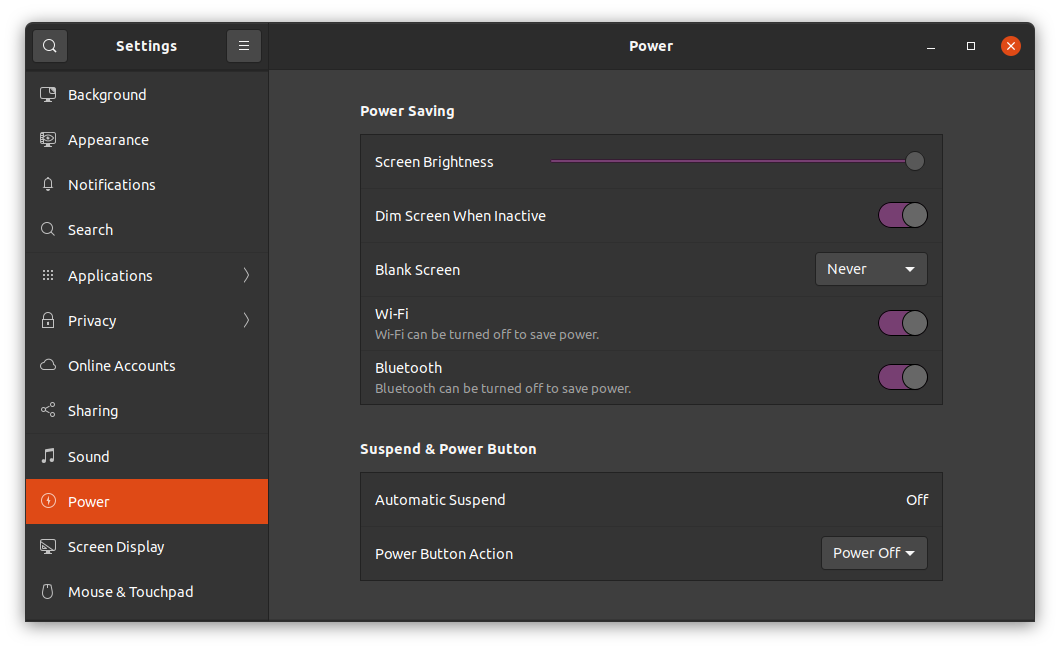1060x650 pixels.
Task: Maximize the Settings window
Action: tap(970, 46)
